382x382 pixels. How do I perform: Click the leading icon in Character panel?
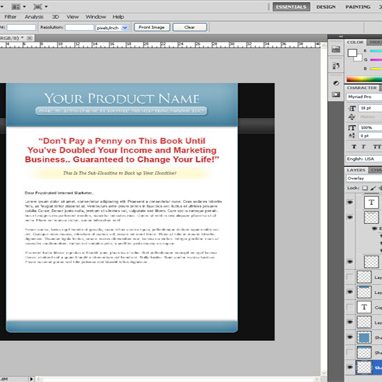coord(352,117)
